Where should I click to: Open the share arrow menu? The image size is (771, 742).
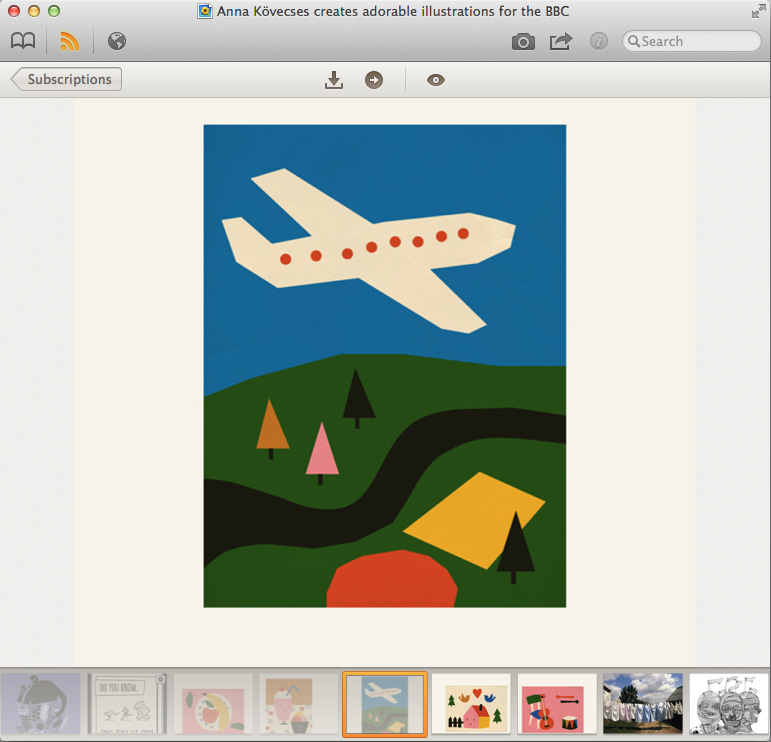point(561,41)
